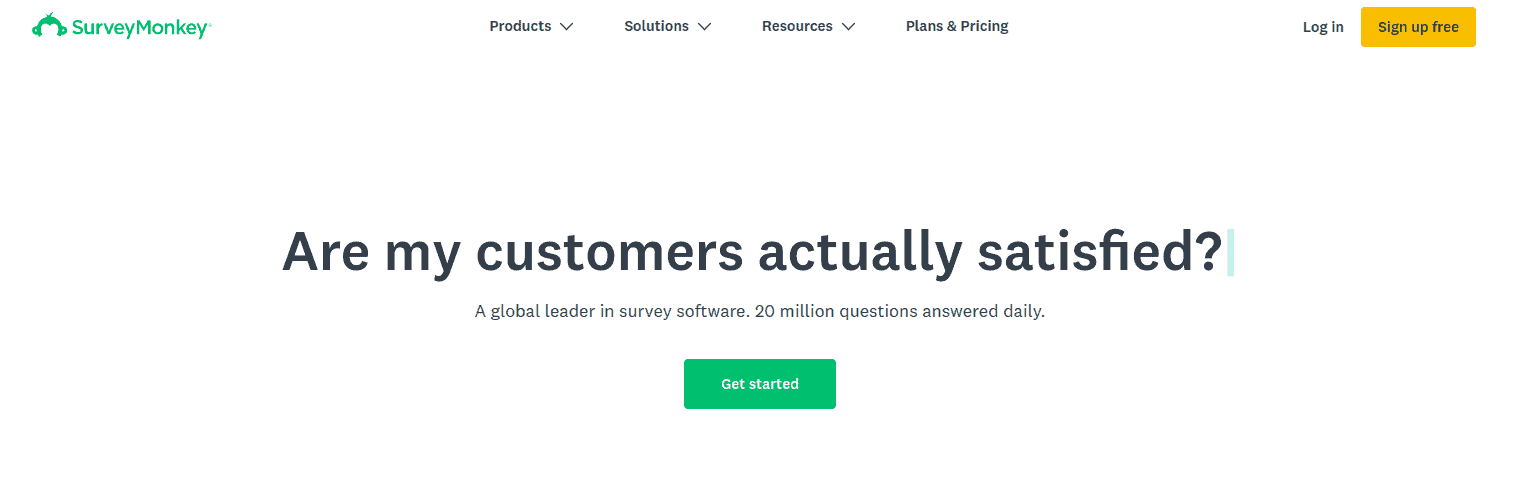Click the SurveyMonkey monkey logo icon
The width and height of the screenshot is (1522, 502).
49,26
